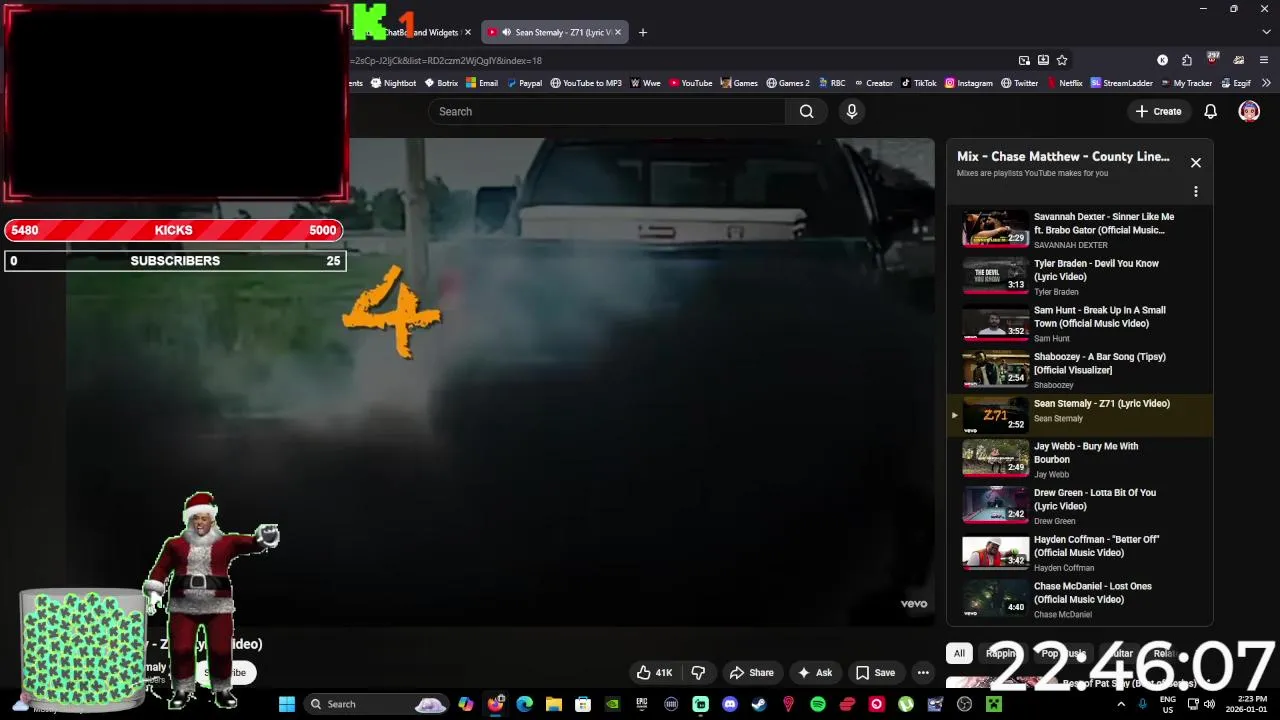Close the Sean Stemaly Z71 tab
Screen dimensions: 1280x720
(617, 32)
